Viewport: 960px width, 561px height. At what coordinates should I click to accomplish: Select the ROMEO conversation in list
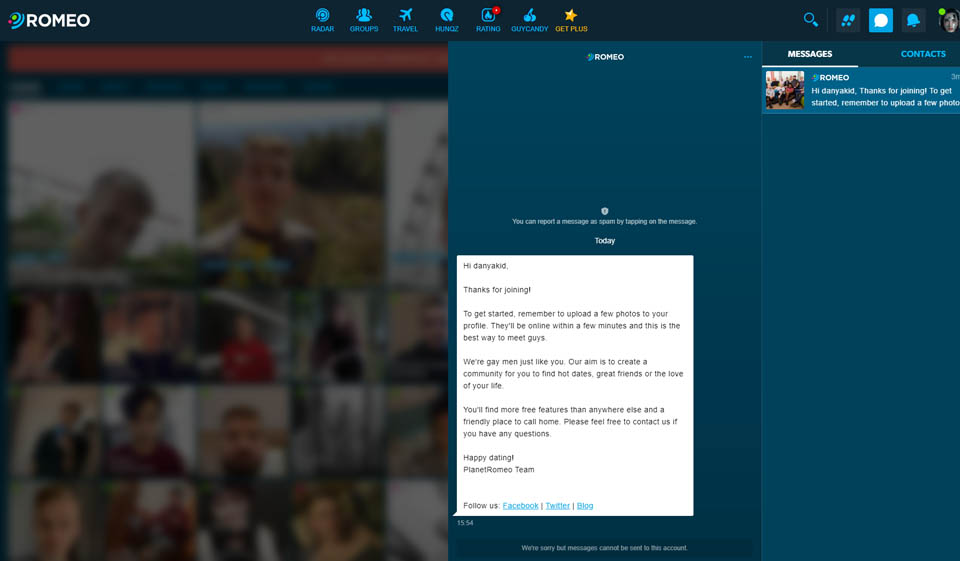click(860, 90)
